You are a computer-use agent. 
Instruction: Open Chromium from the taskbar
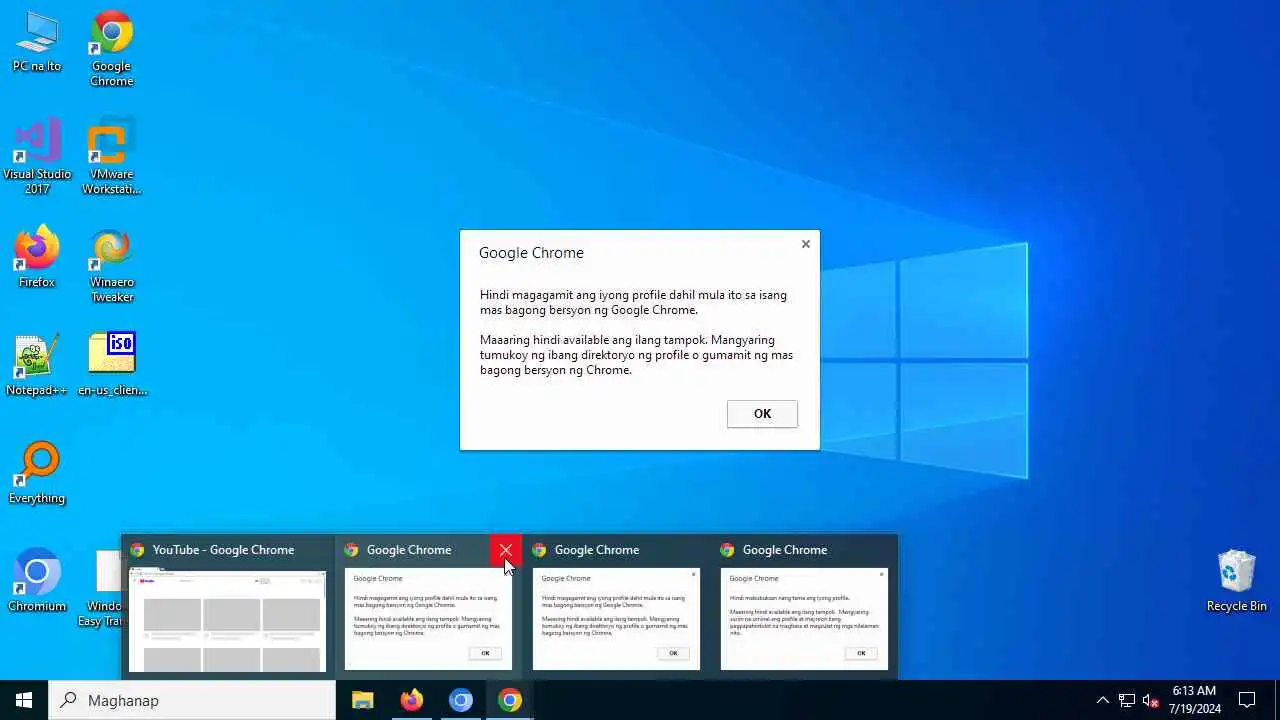[460, 700]
